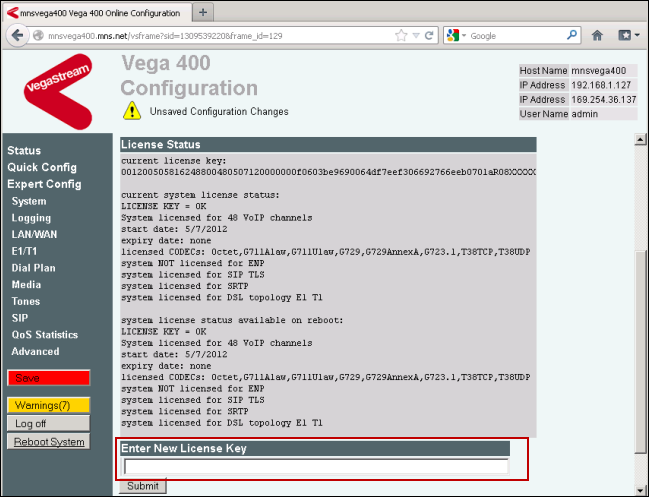Click the VegaStream logo
The width and height of the screenshot is (649, 497).
pyautogui.click(x=58, y=90)
